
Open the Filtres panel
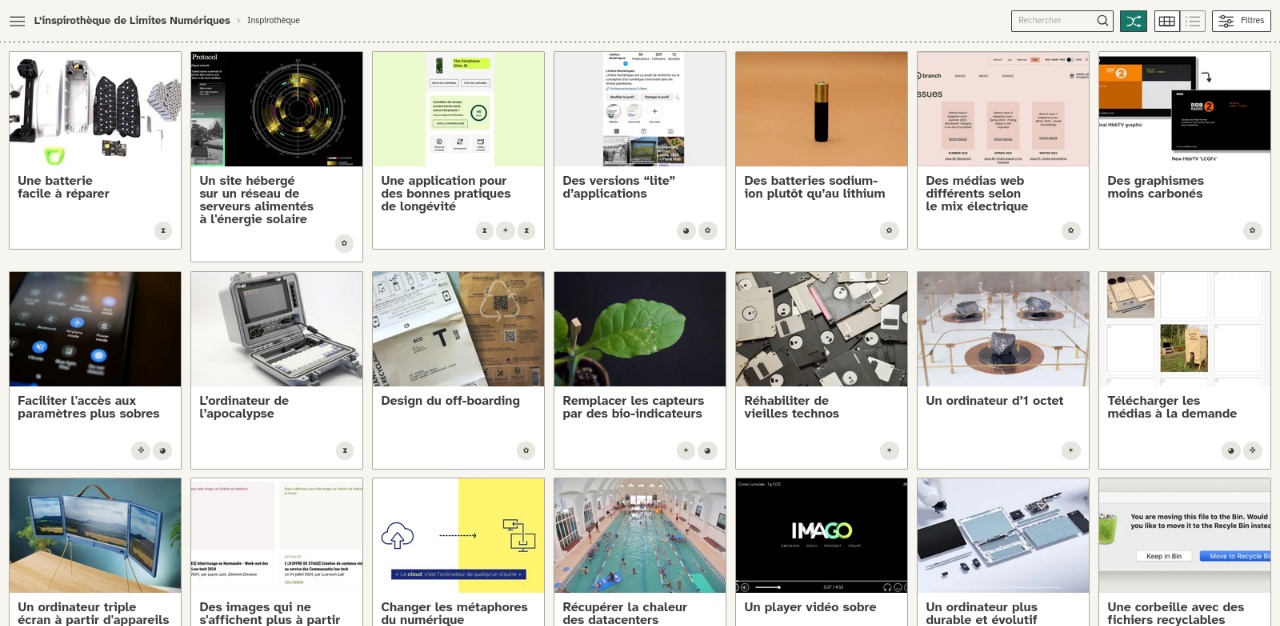click(x=1241, y=21)
